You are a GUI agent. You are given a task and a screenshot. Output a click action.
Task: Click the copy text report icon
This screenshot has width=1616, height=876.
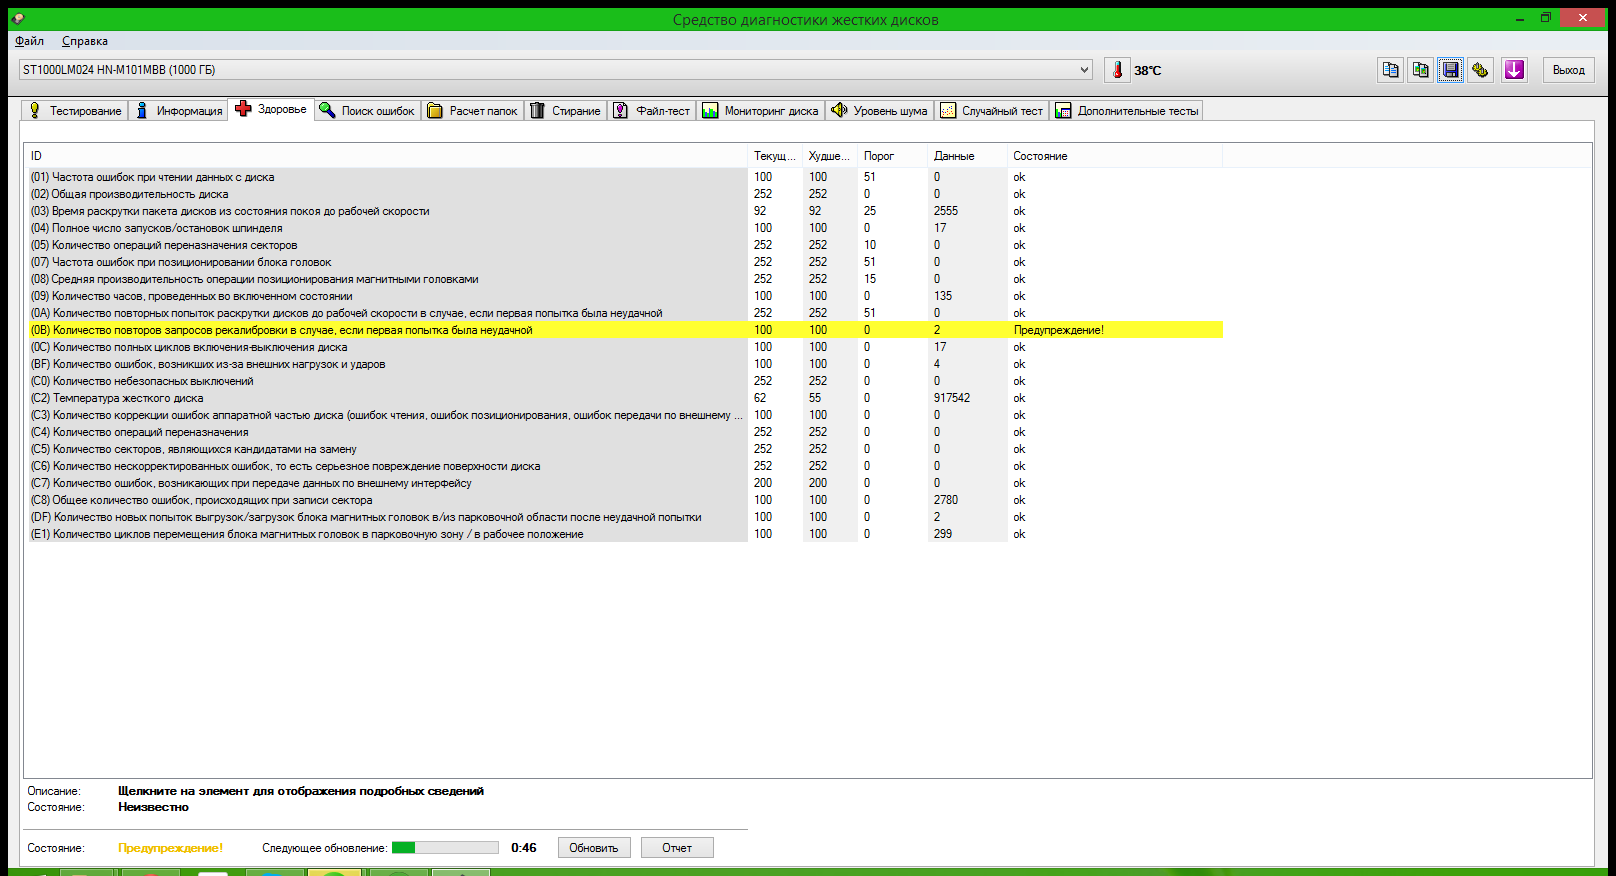(x=1390, y=70)
